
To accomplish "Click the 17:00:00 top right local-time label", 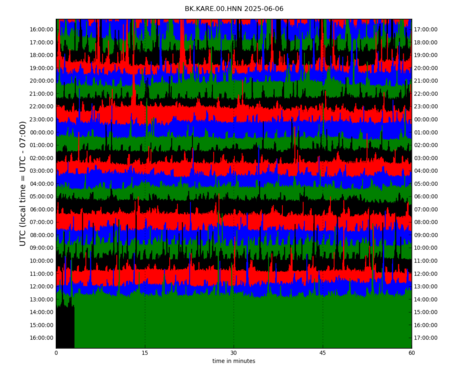I will click(x=426, y=29).
